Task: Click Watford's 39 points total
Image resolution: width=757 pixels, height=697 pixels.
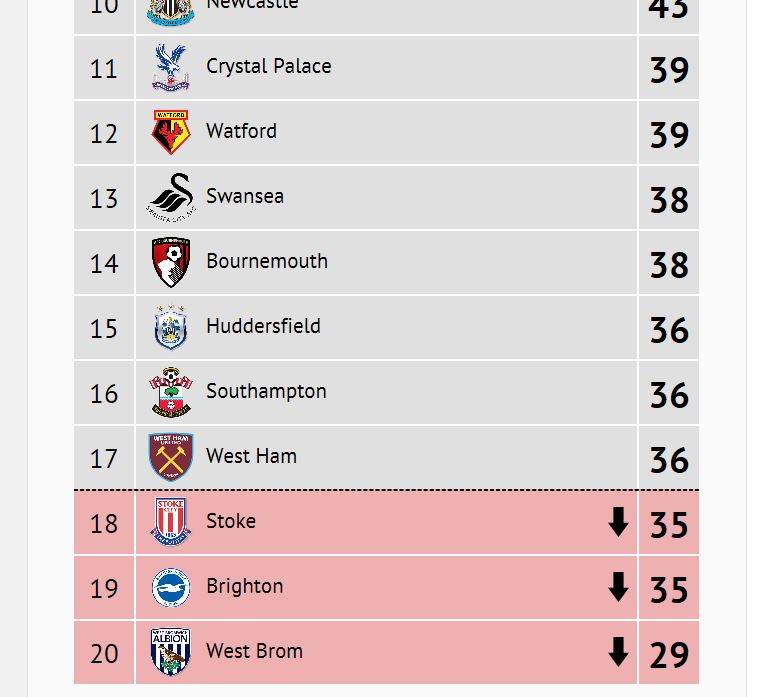Action: tap(669, 134)
